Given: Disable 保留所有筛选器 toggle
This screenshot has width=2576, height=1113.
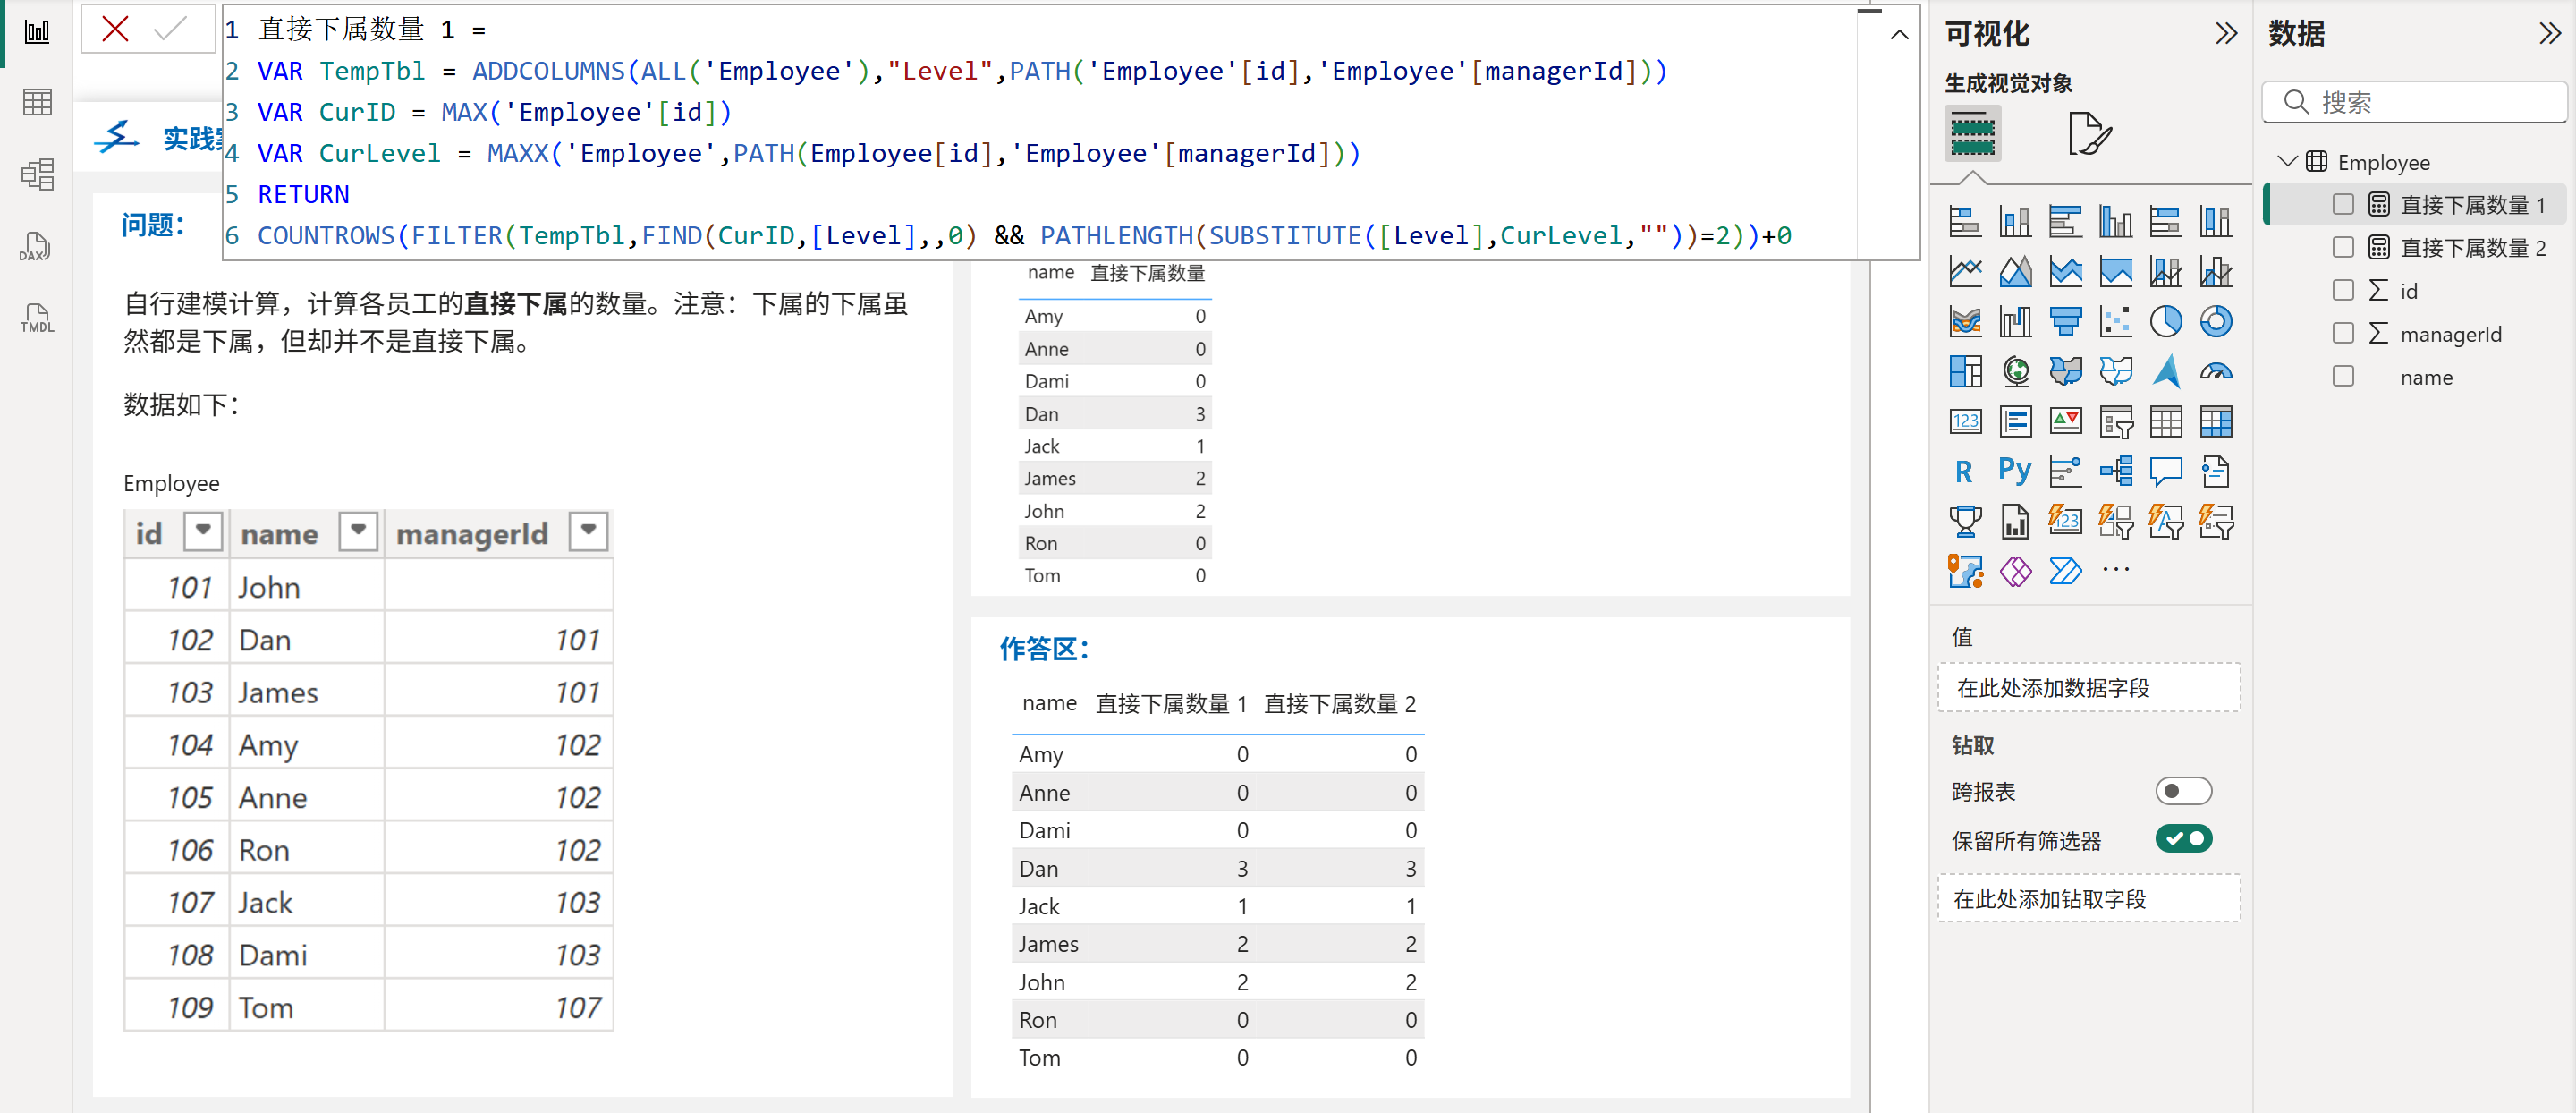Looking at the screenshot, I should (2183, 839).
